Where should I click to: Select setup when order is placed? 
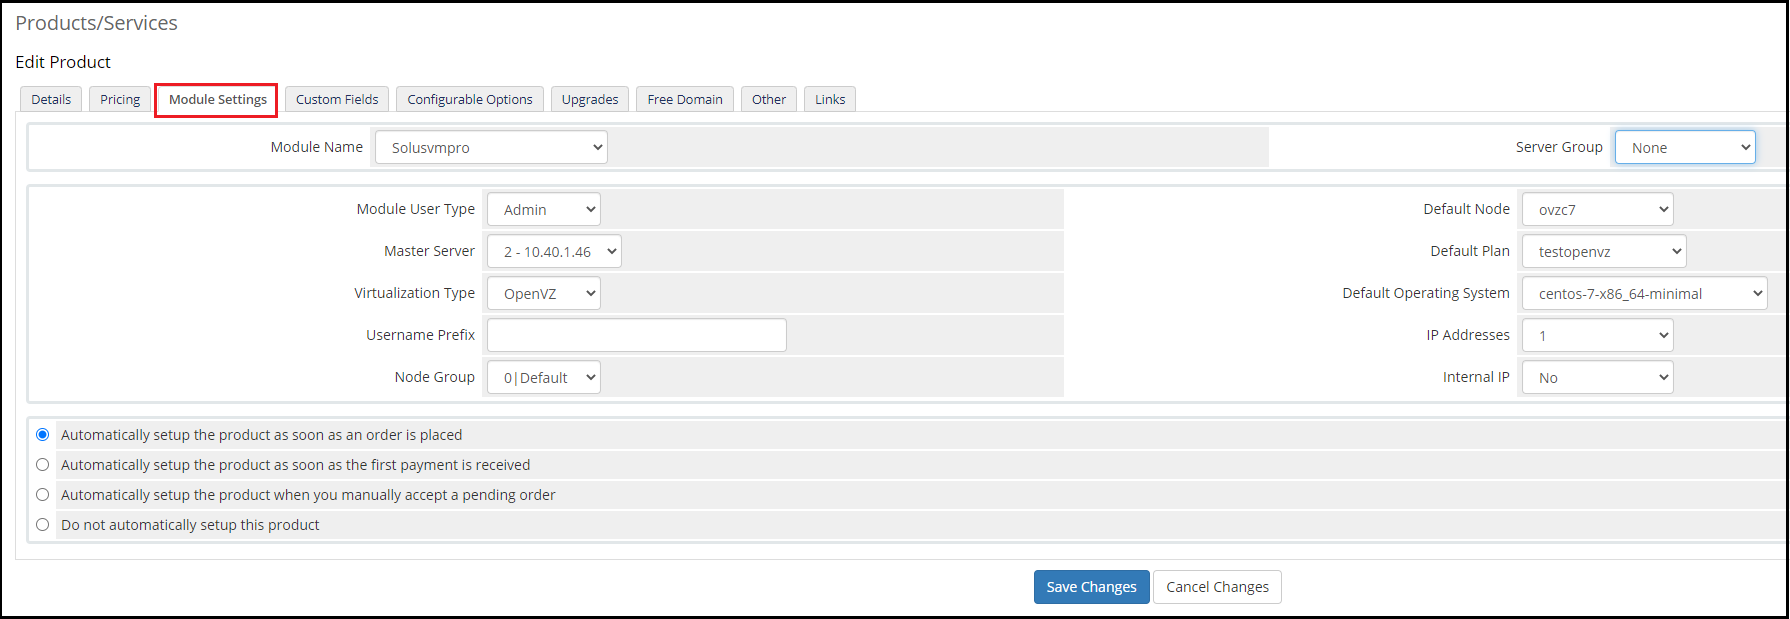click(43, 435)
